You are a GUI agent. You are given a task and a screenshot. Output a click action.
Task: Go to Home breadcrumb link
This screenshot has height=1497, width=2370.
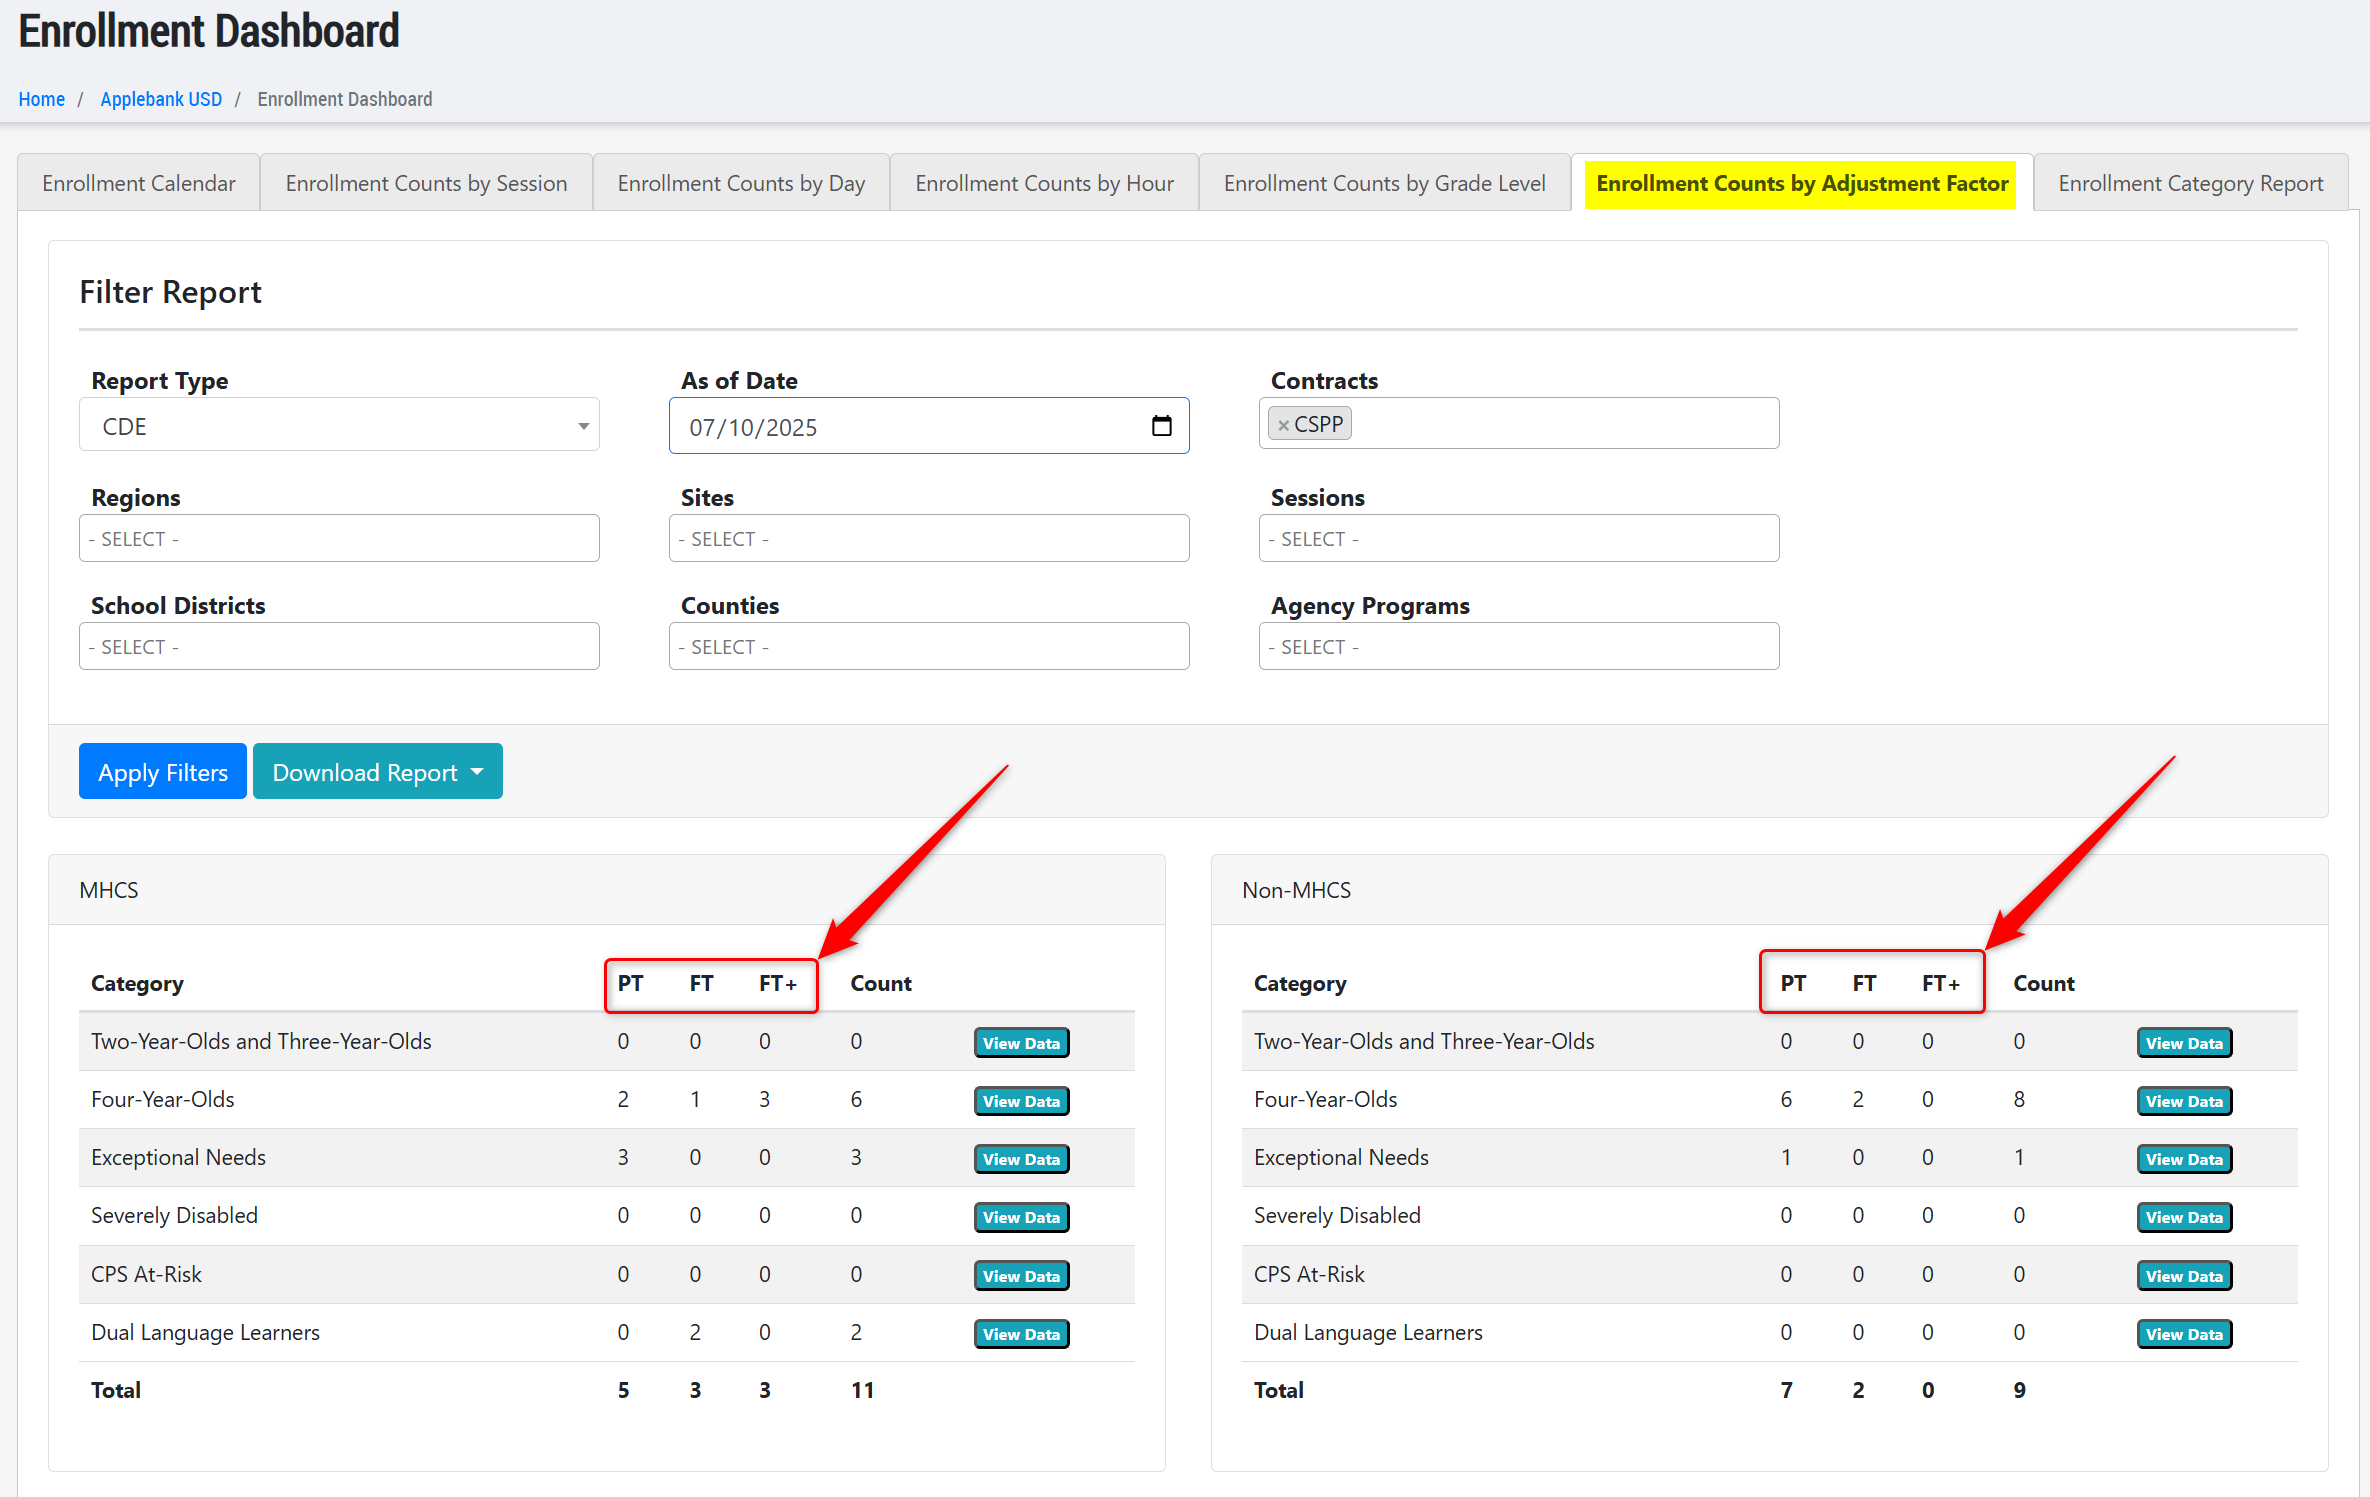pos(42,99)
